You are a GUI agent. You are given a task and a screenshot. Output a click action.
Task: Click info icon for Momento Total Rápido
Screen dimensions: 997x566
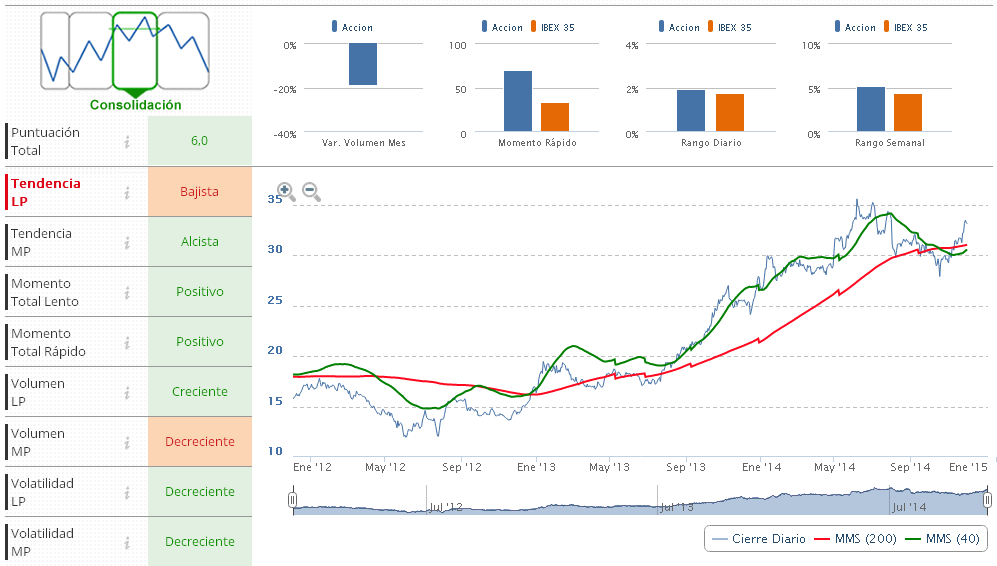(127, 342)
